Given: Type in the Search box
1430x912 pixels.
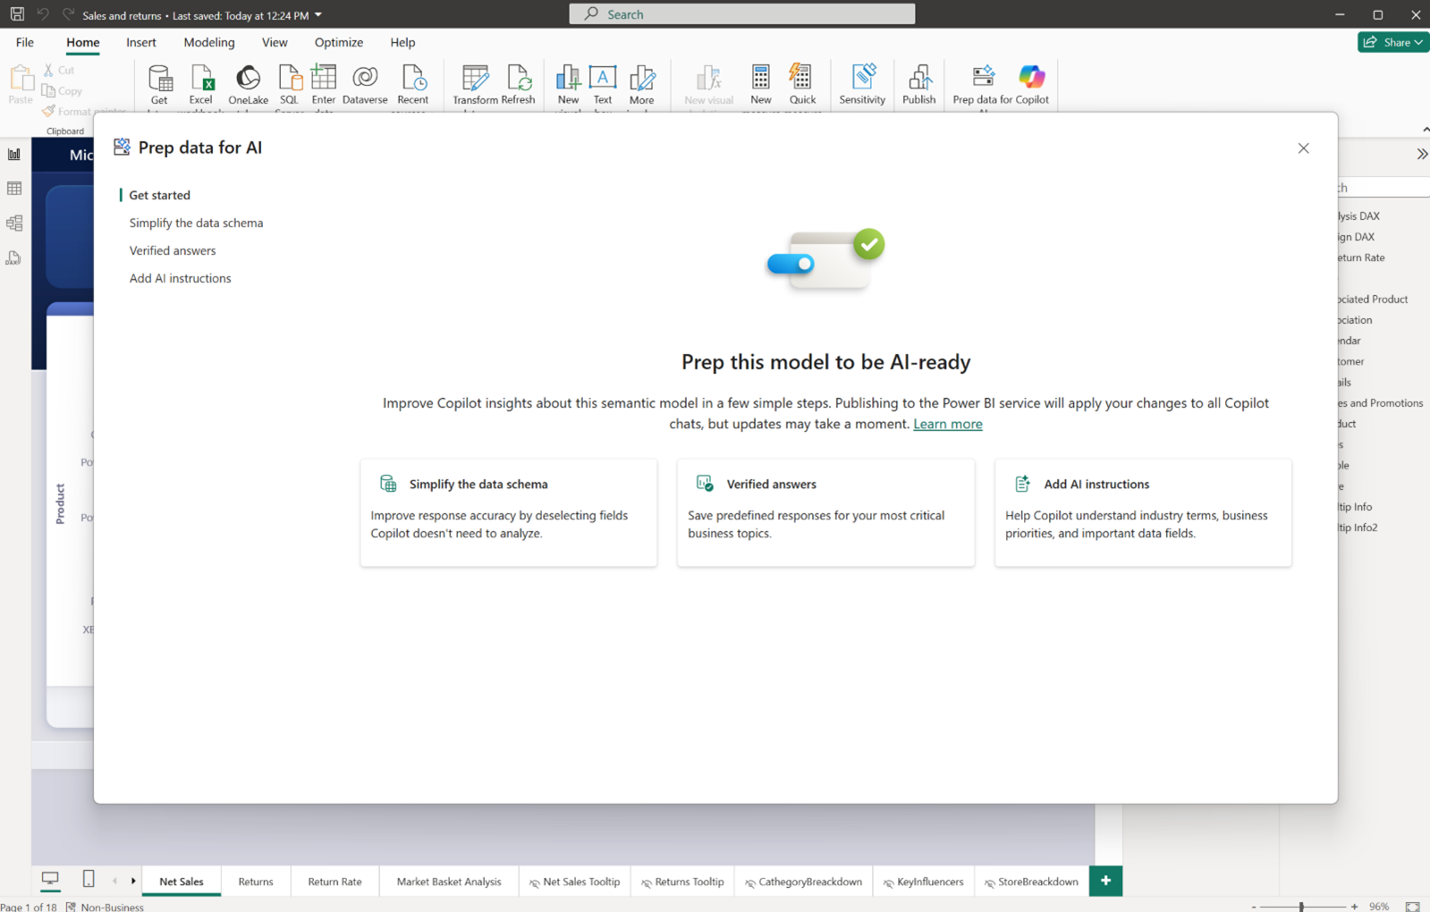Looking at the screenshot, I should (740, 13).
